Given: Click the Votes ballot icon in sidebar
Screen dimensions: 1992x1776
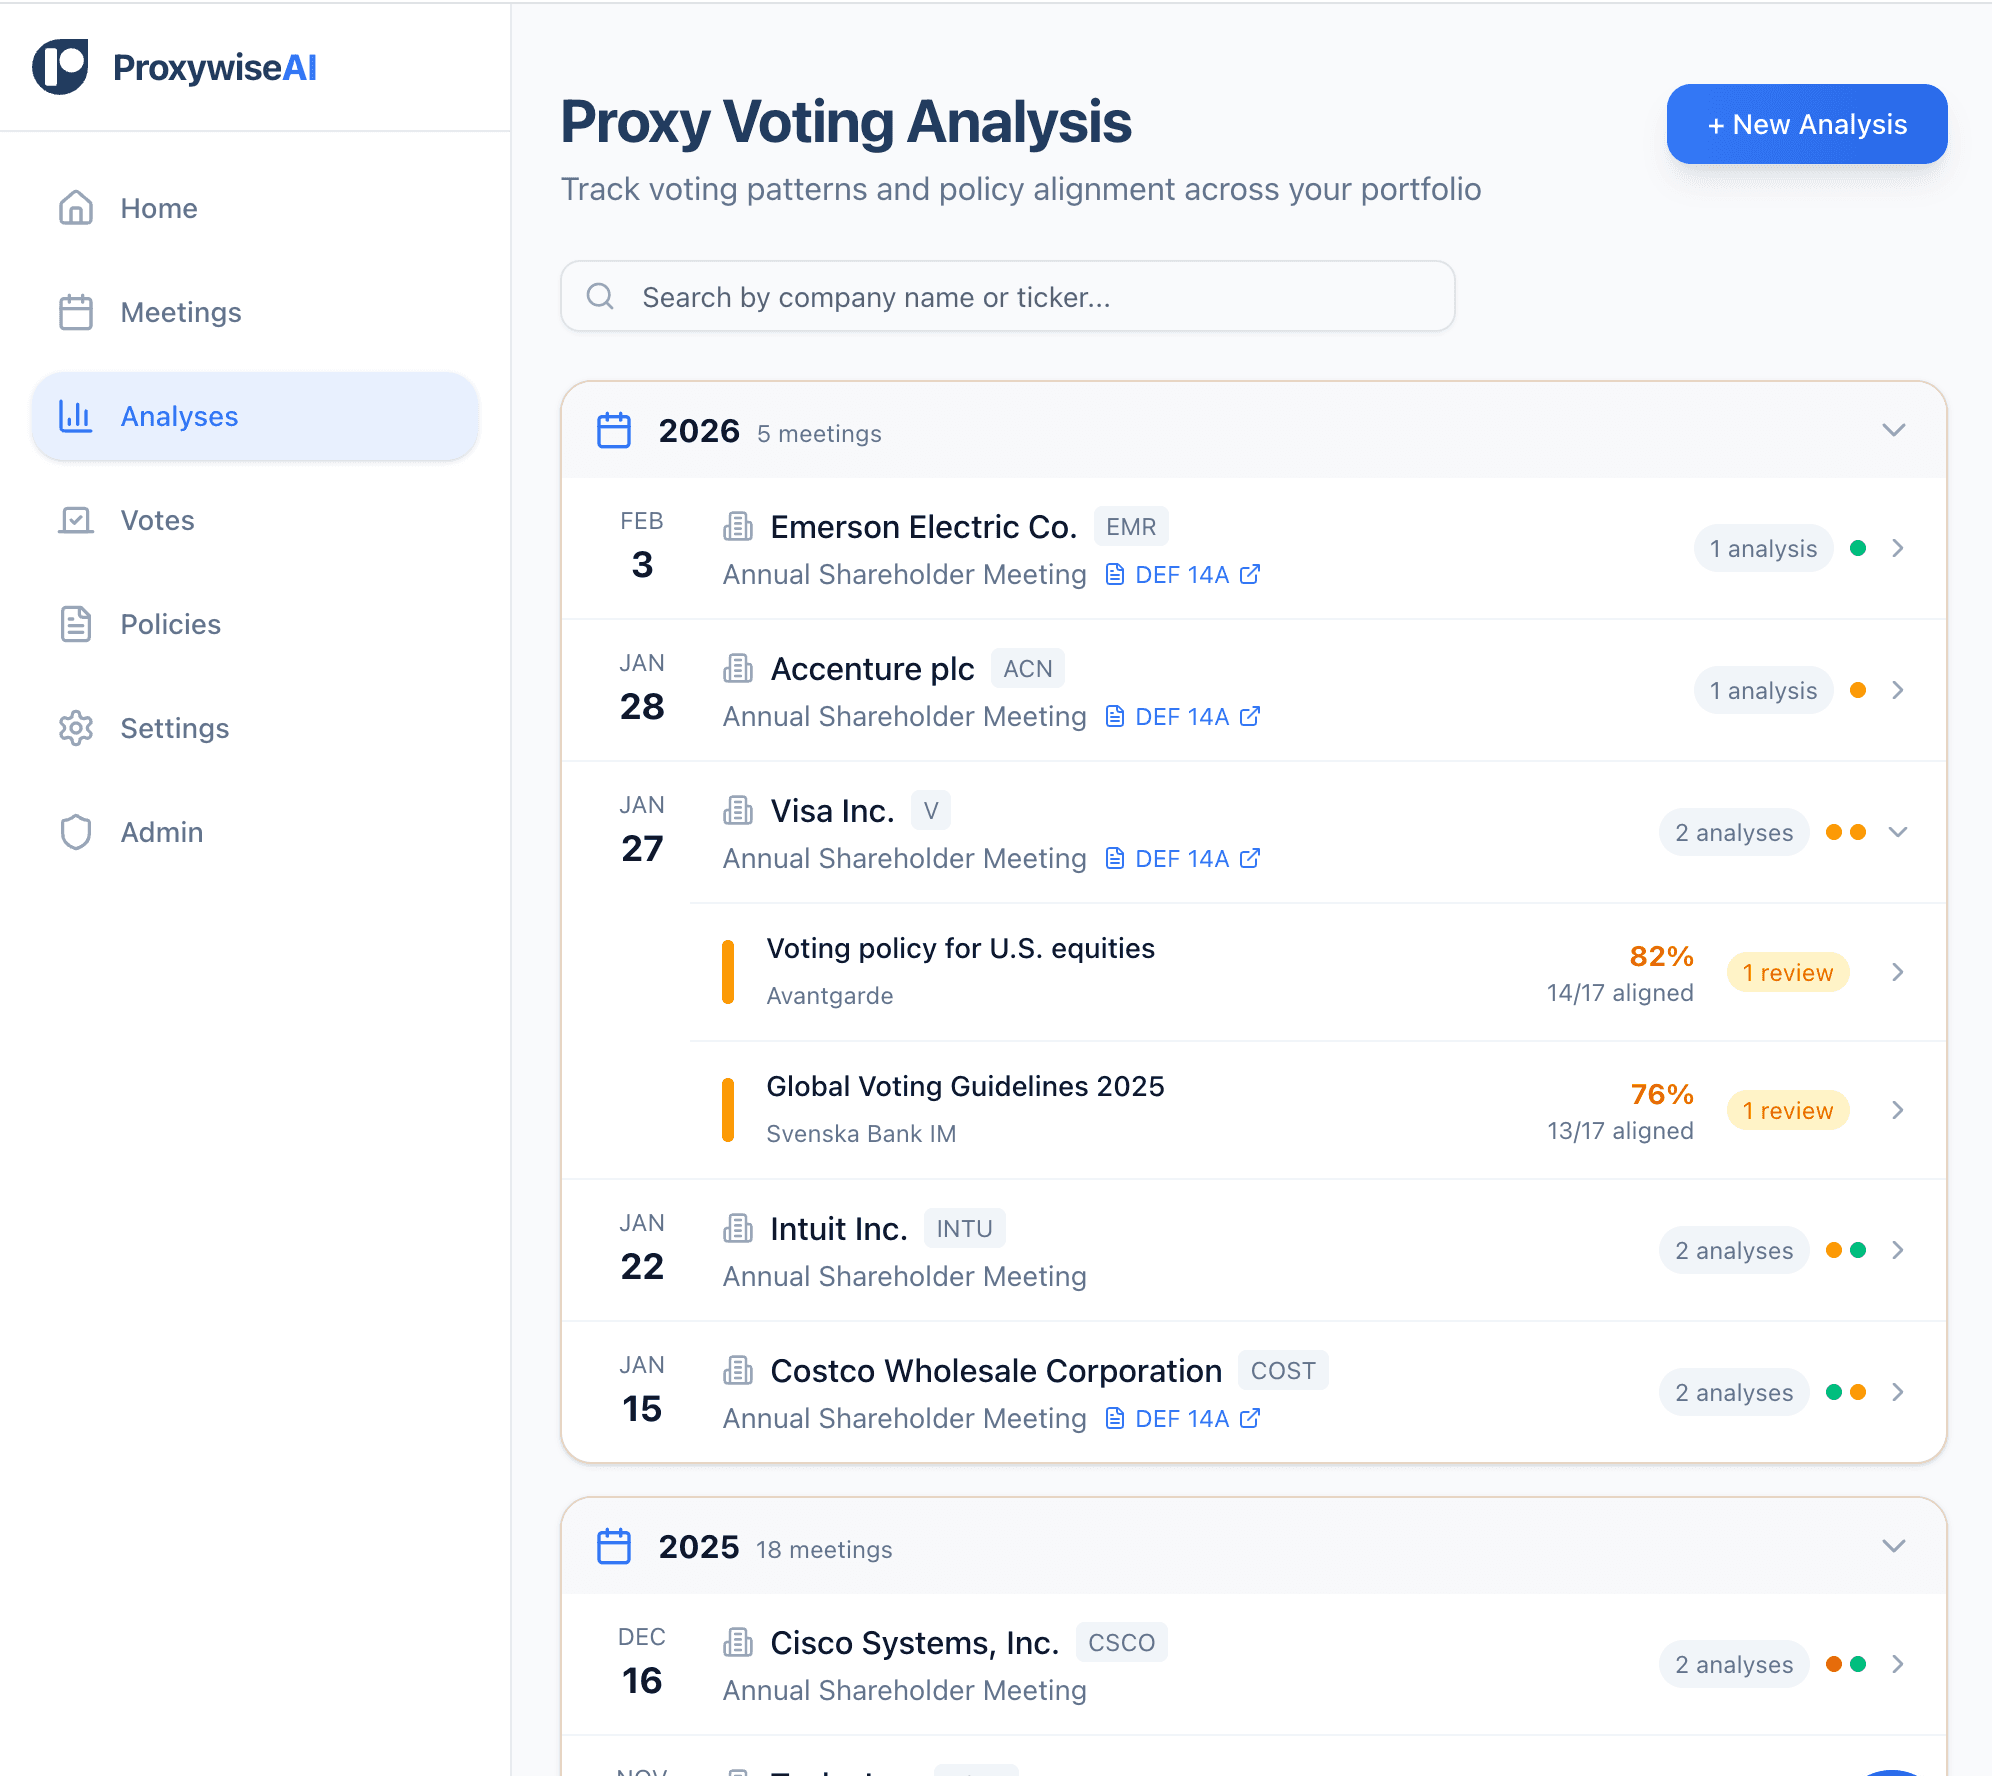Looking at the screenshot, I should coord(75,520).
